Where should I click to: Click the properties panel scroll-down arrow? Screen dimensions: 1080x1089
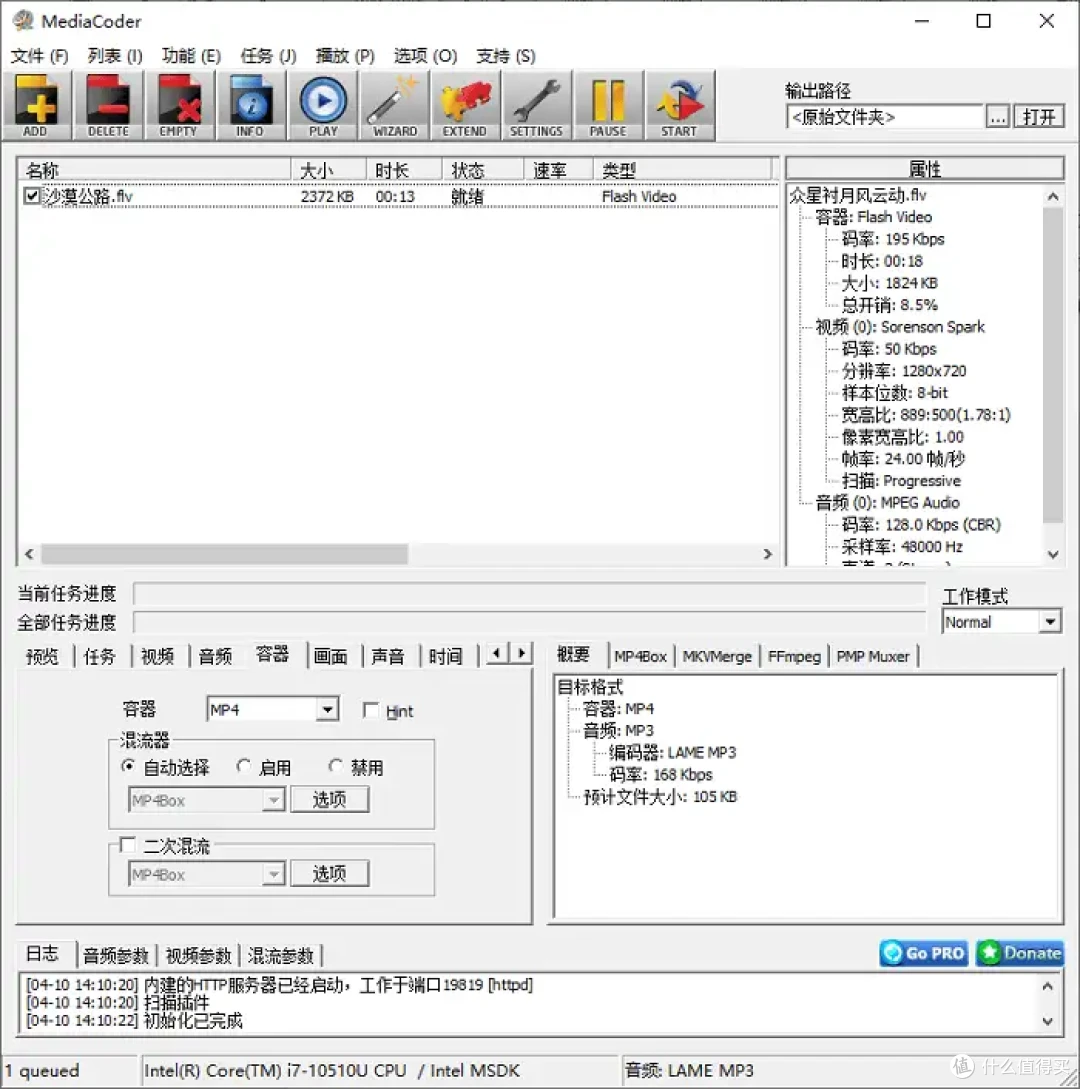(1053, 554)
